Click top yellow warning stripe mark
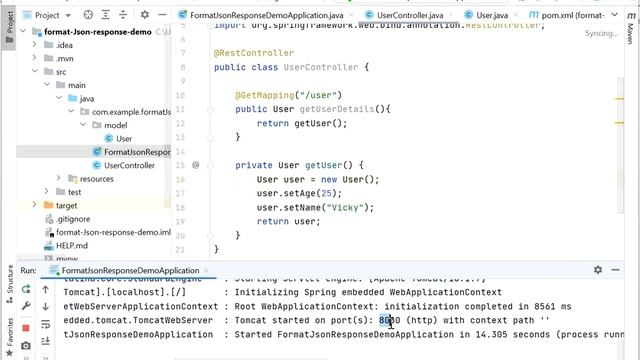The image size is (640, 360). [619, 98]
